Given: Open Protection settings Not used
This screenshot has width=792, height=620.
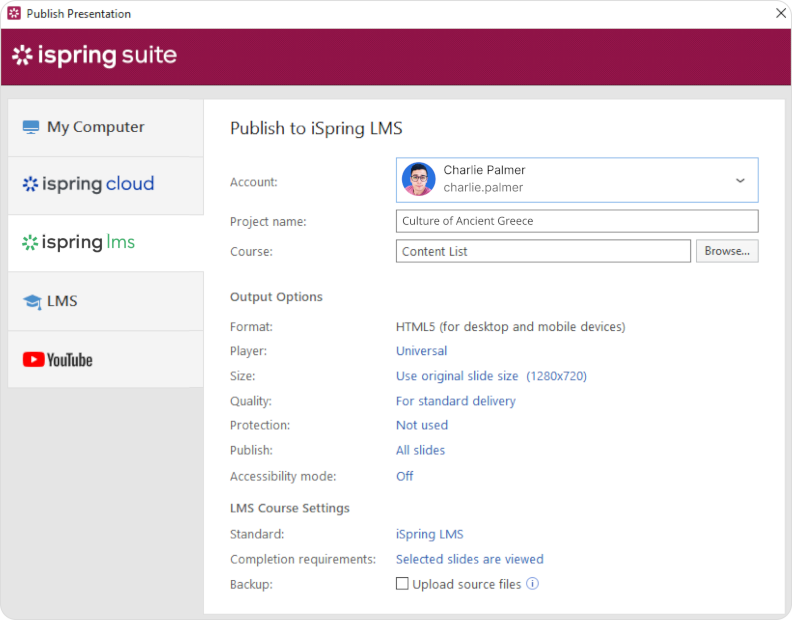Looking at the screenshot, I should click(x=422, y=425).
